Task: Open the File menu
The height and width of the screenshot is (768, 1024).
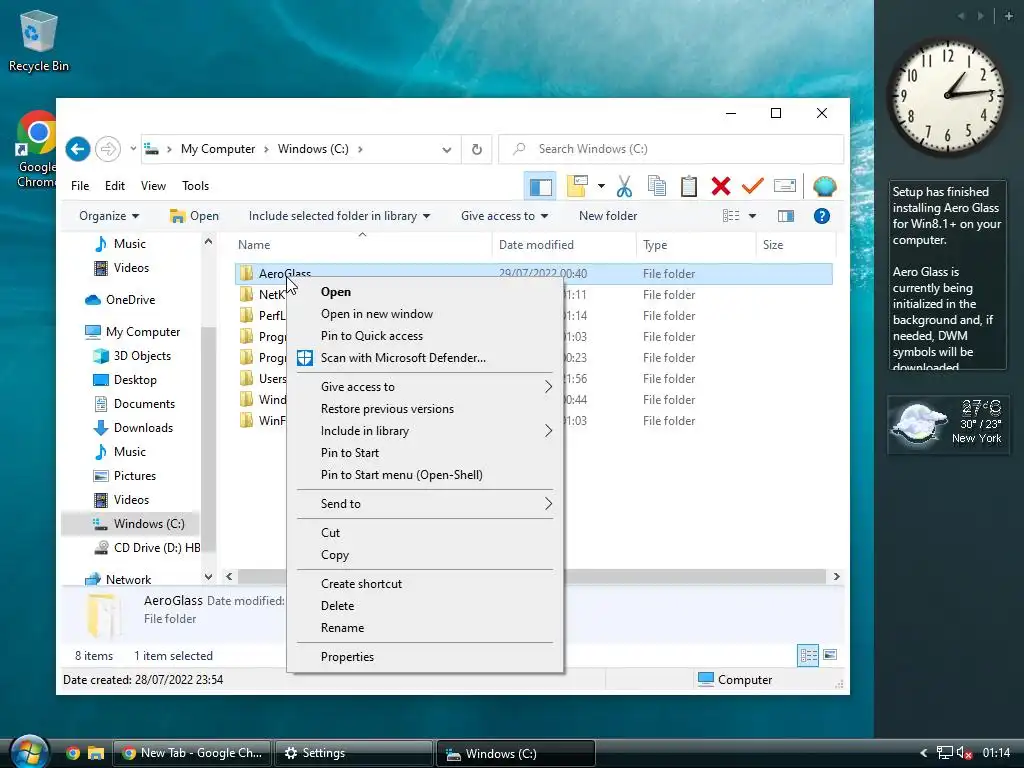Action: (x=80, y=186)
